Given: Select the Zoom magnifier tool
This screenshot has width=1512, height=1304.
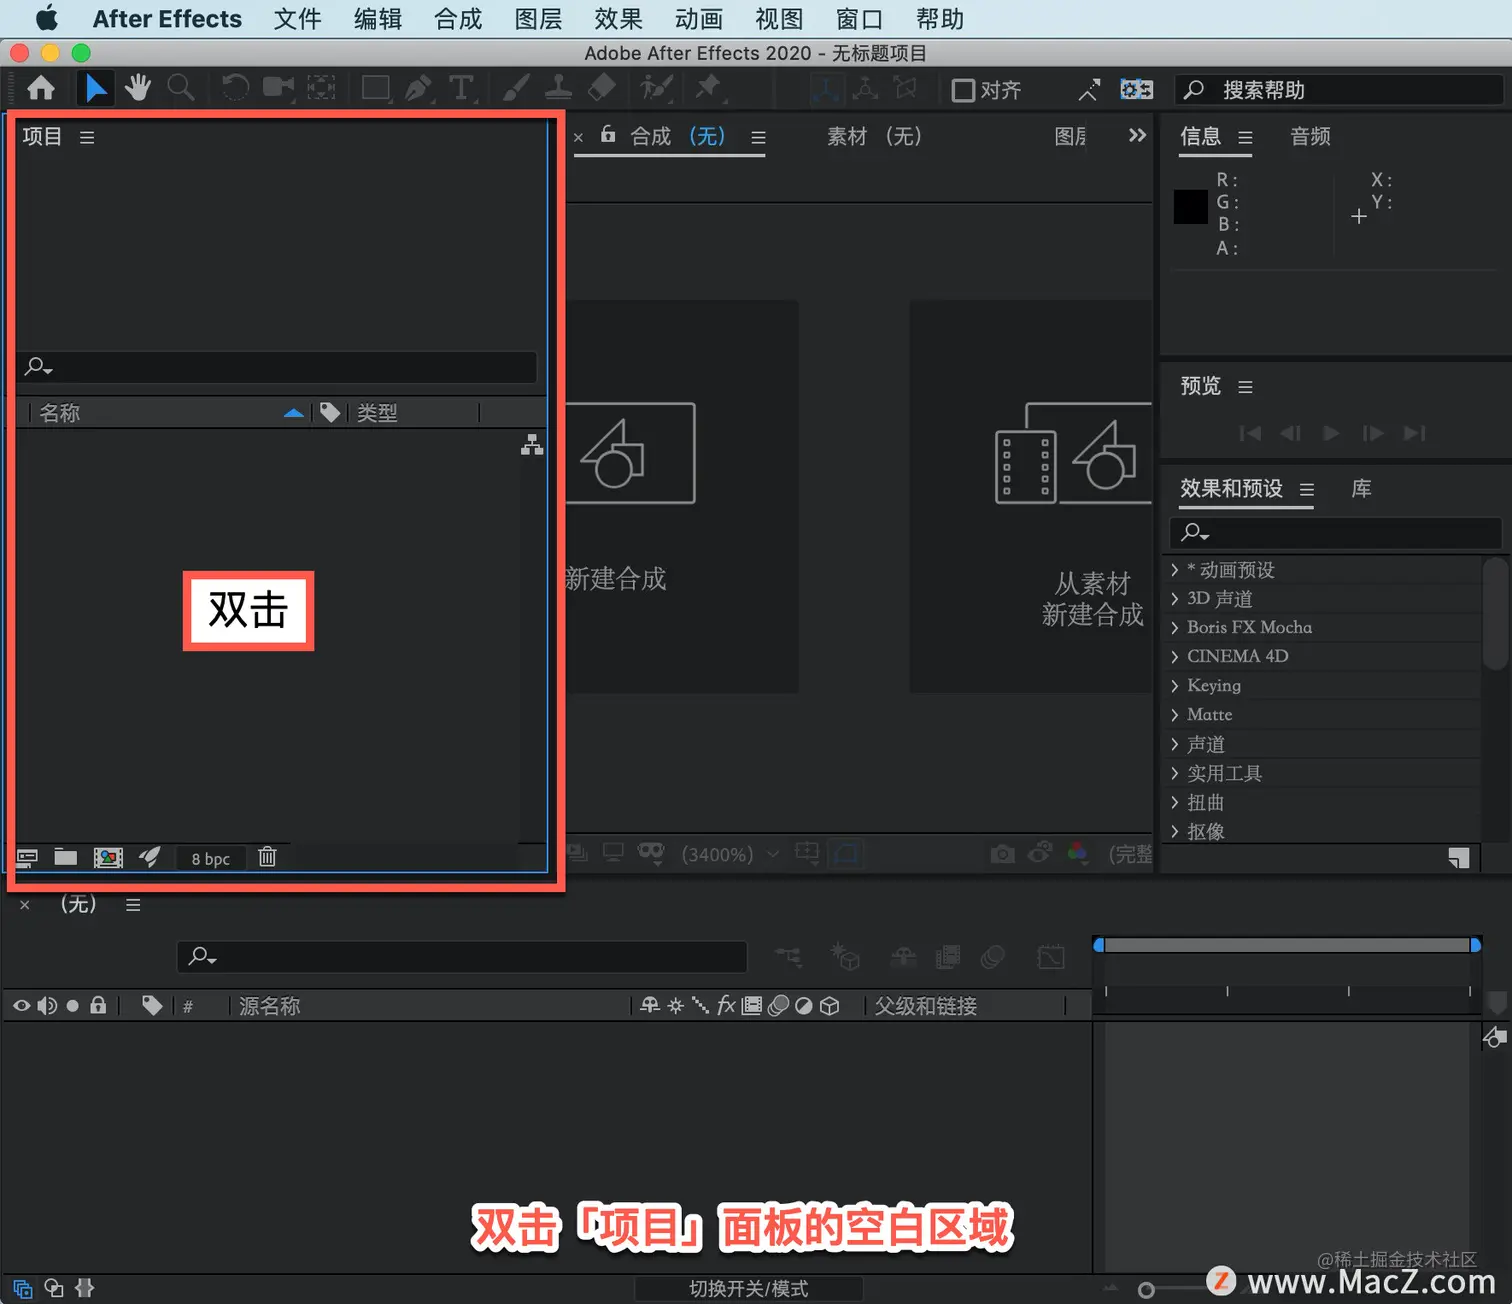Looking at the screenshot, I should pos(181,89).
